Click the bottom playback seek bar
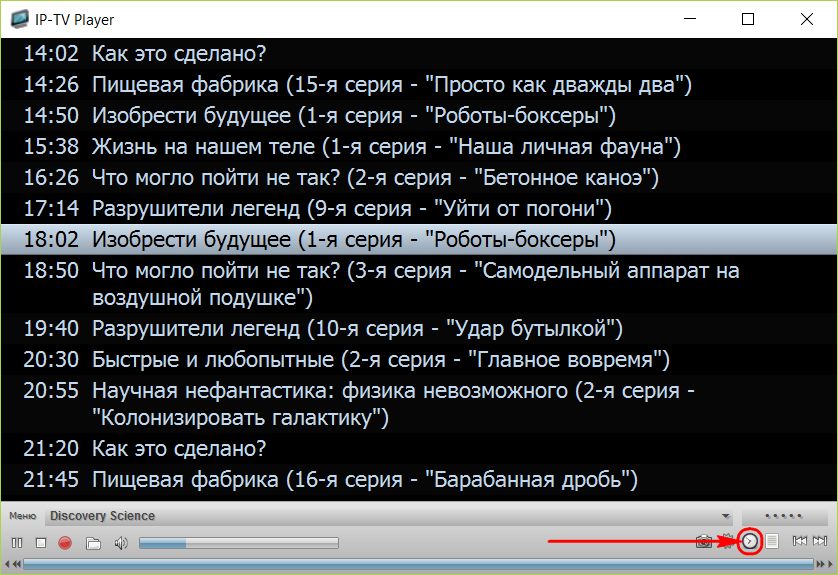 418,564
